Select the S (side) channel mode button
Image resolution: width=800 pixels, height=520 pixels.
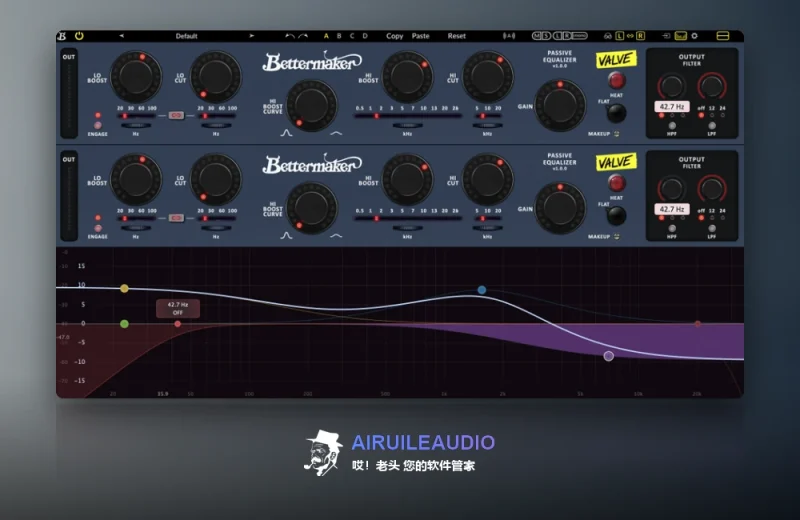546,36
